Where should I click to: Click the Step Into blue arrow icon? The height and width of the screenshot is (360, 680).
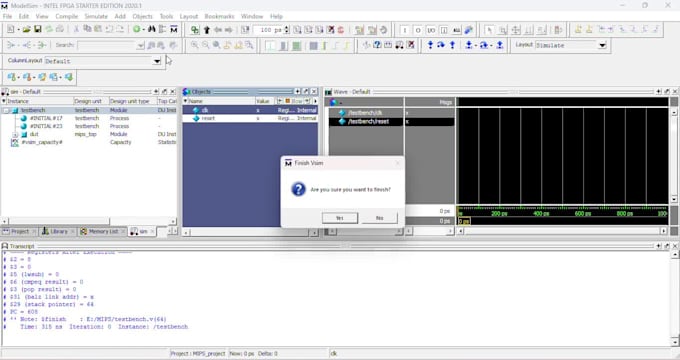(430, 45)
